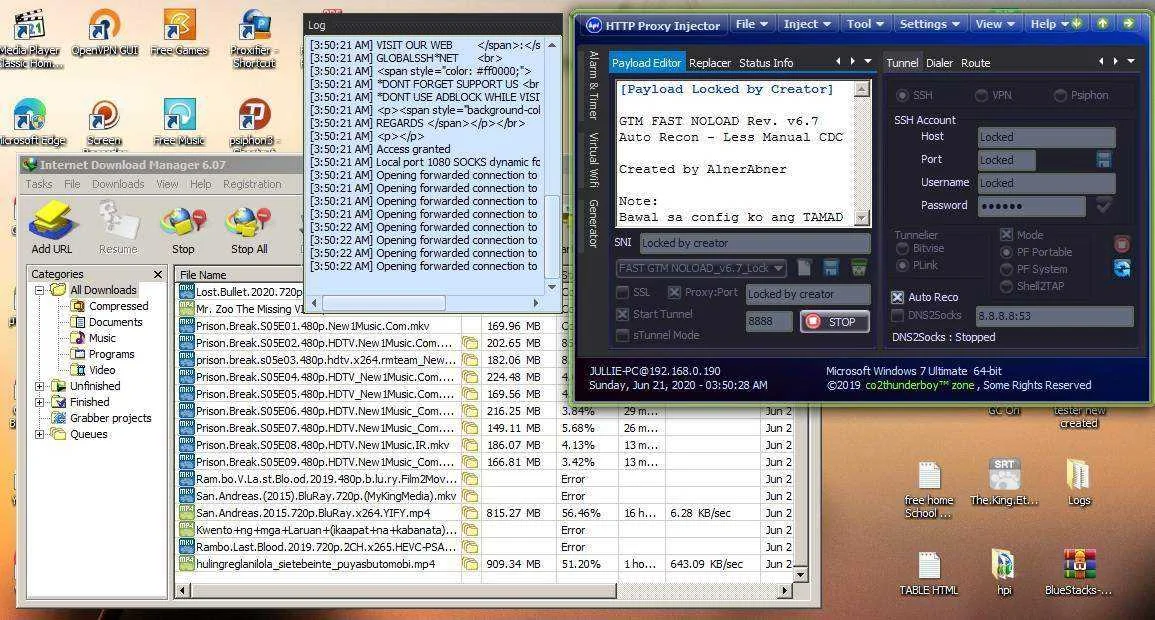Click save floppy icon beside config dropdown
Image resolution: width=1155 pixels, height=620 pixels.
pos(831,268)
